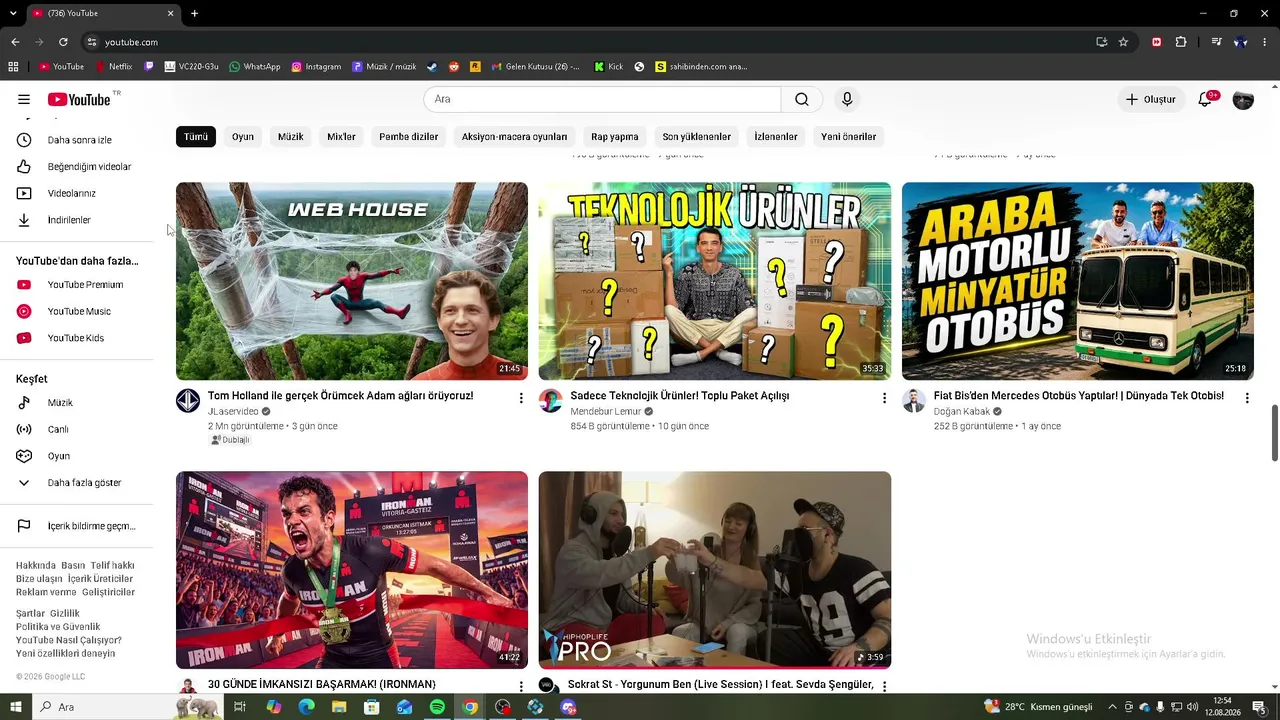Open YouTube Kids from the sidebar
The height and width of the screenshot is (720, 1280).
[x=77, y=338]
